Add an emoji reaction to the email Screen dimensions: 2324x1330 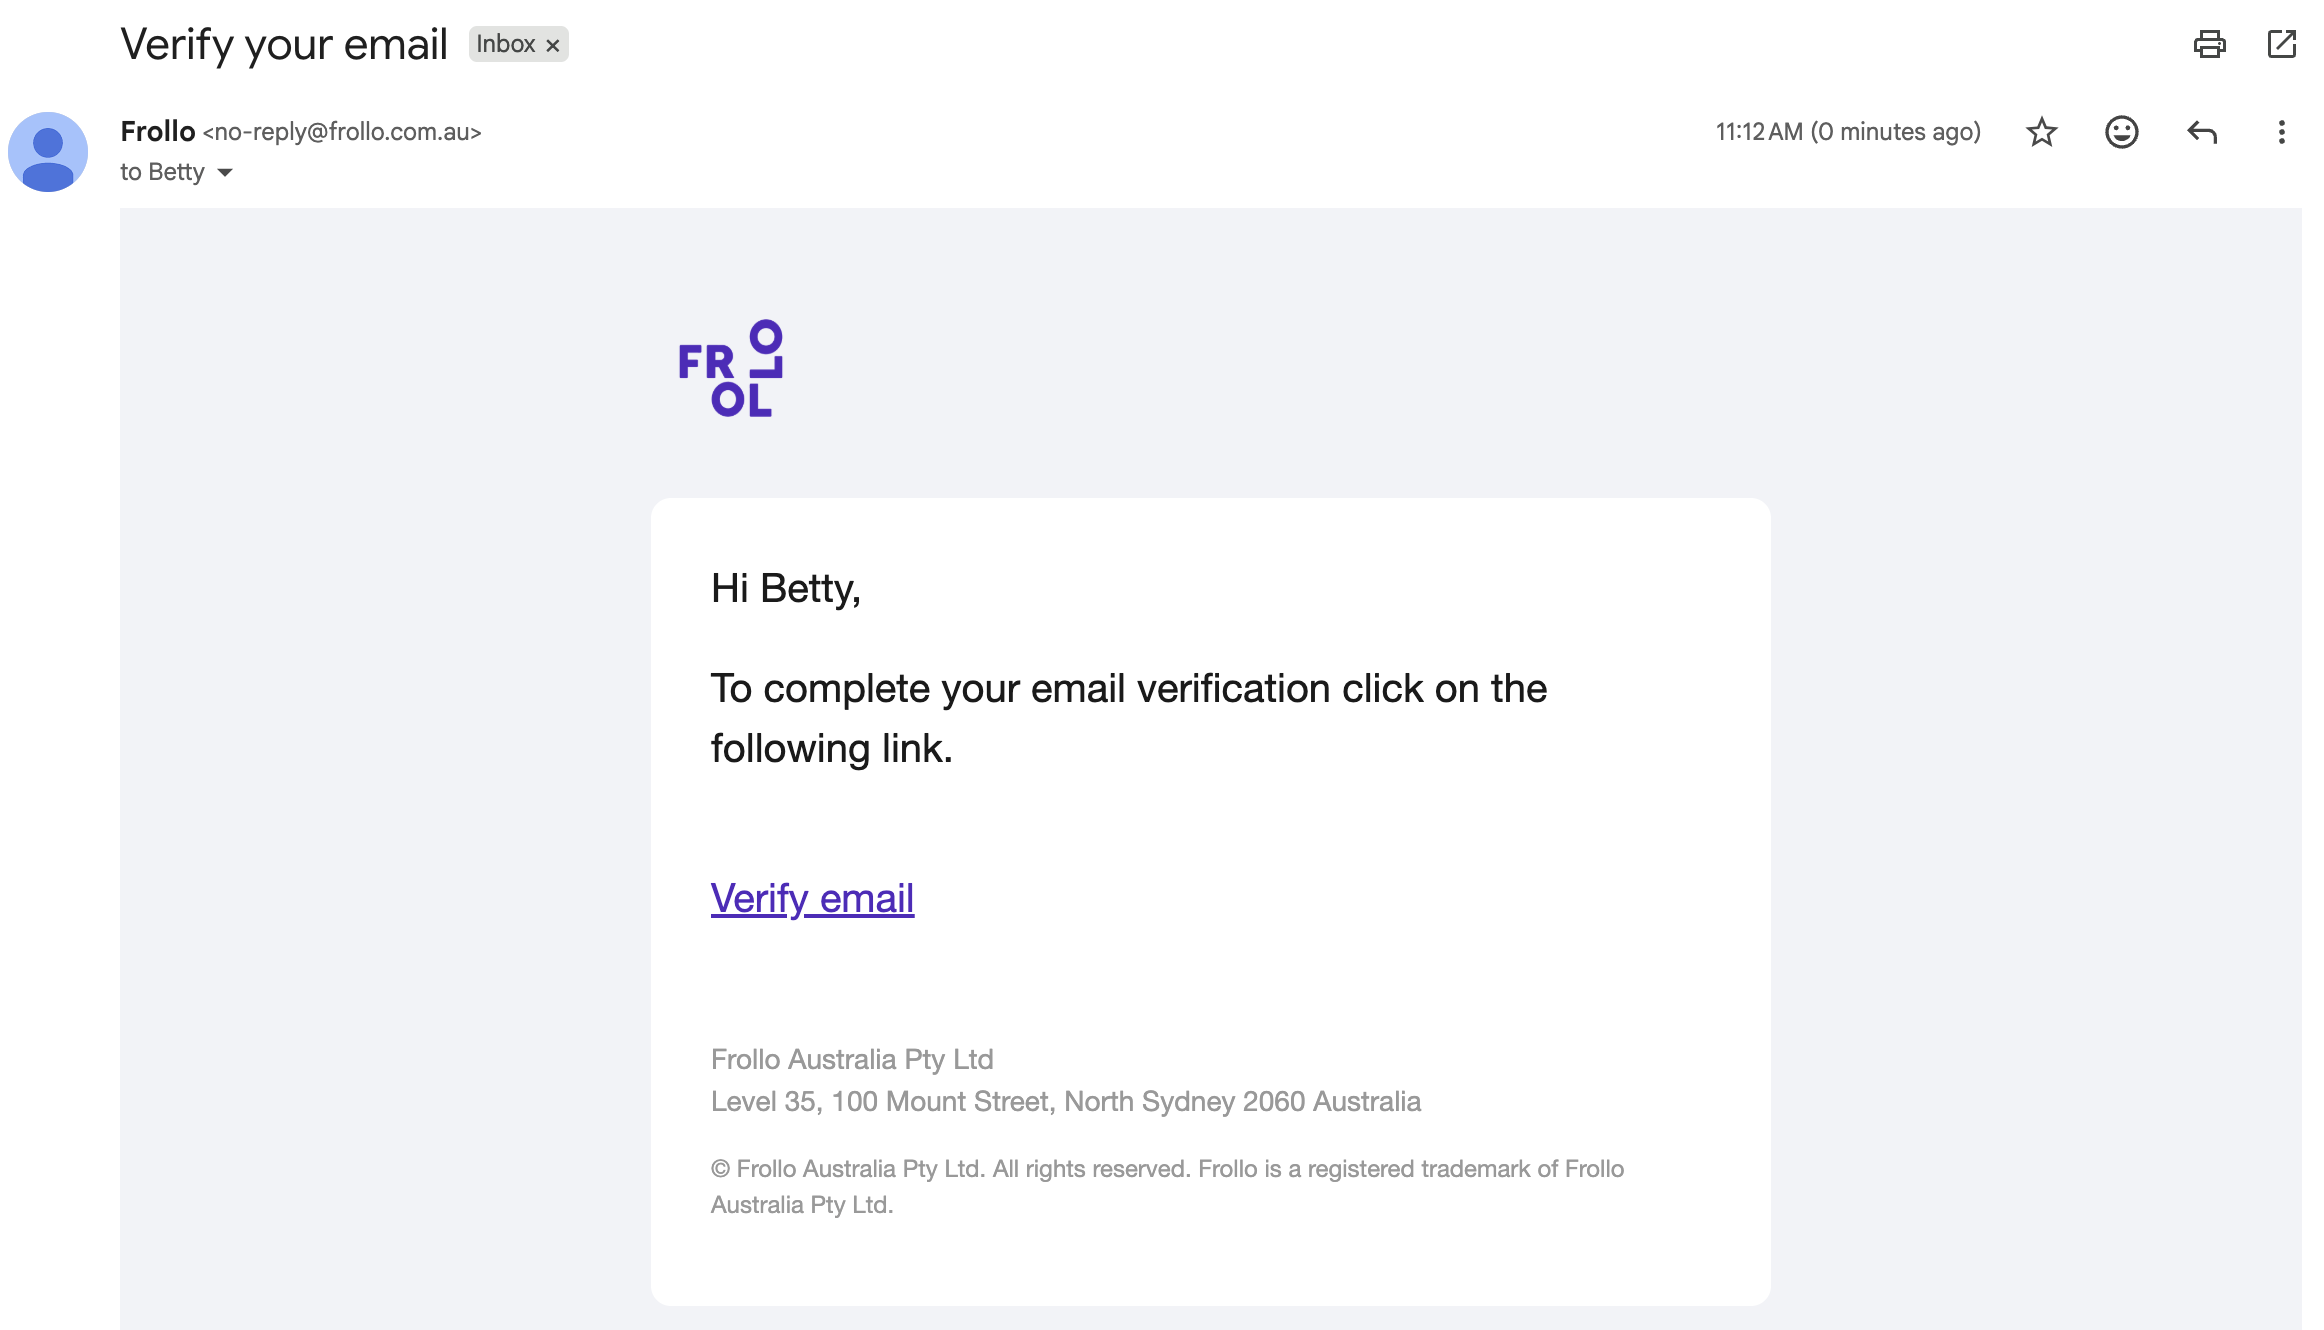(x=2121, y=132)
